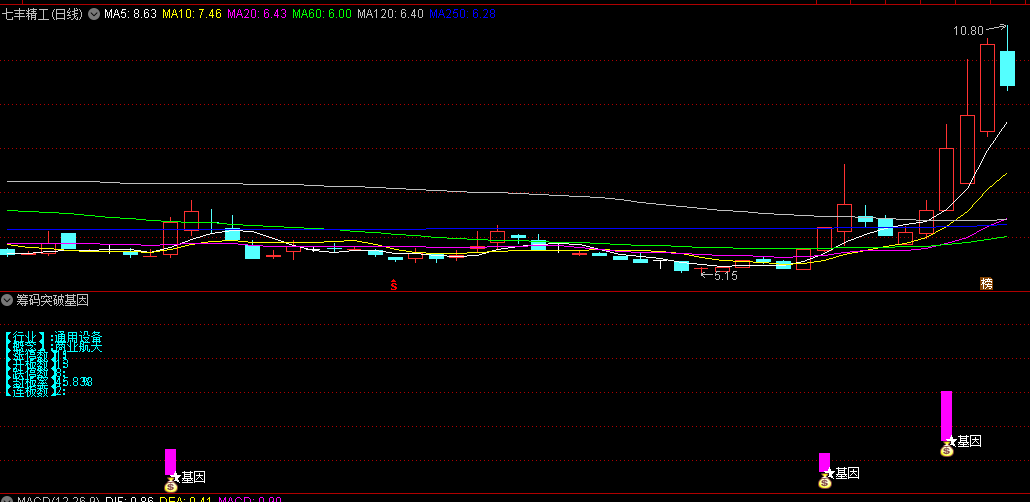Click the stock title 七丰精工(日线)
The height and width of the screenshot is (502, 1030).
(42, 14)
